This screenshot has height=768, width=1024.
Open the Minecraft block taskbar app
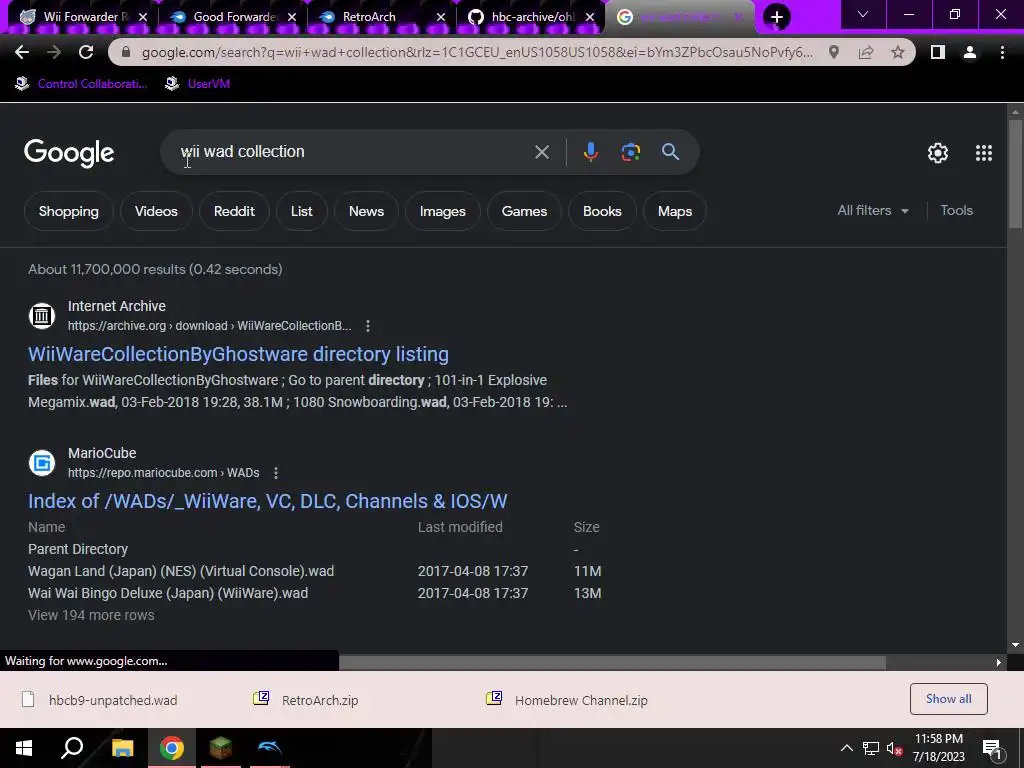tap(220, 748)
